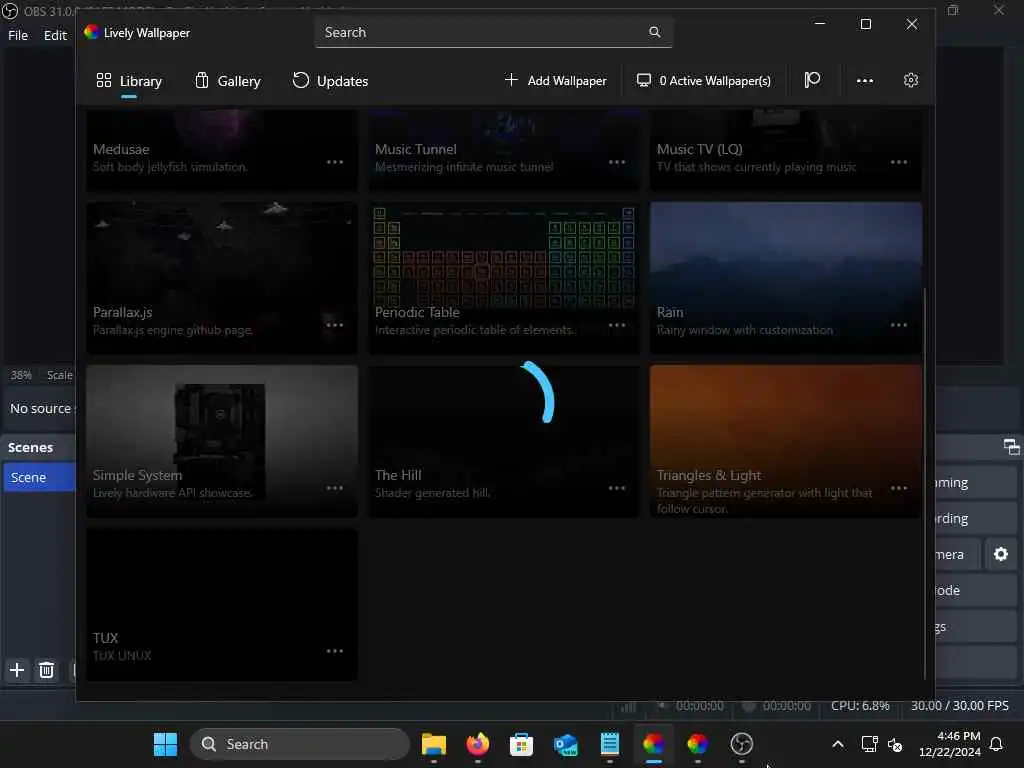Viewport: 1024px width, 768px height.
Task: Click the magnifier icon in Lively search
Action: (654, 32)
